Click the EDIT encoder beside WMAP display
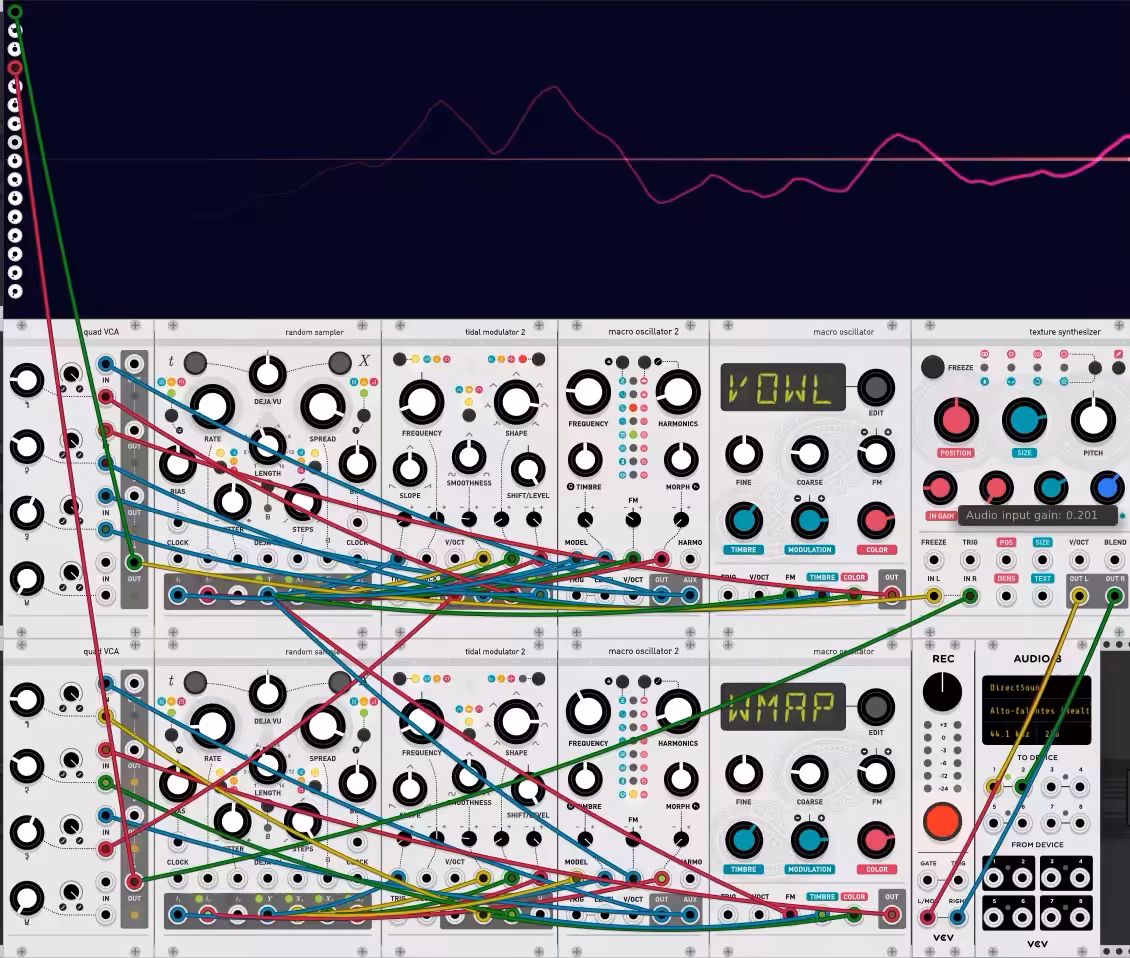Viewport: 1130px width, 958px height. pos(876,707)
